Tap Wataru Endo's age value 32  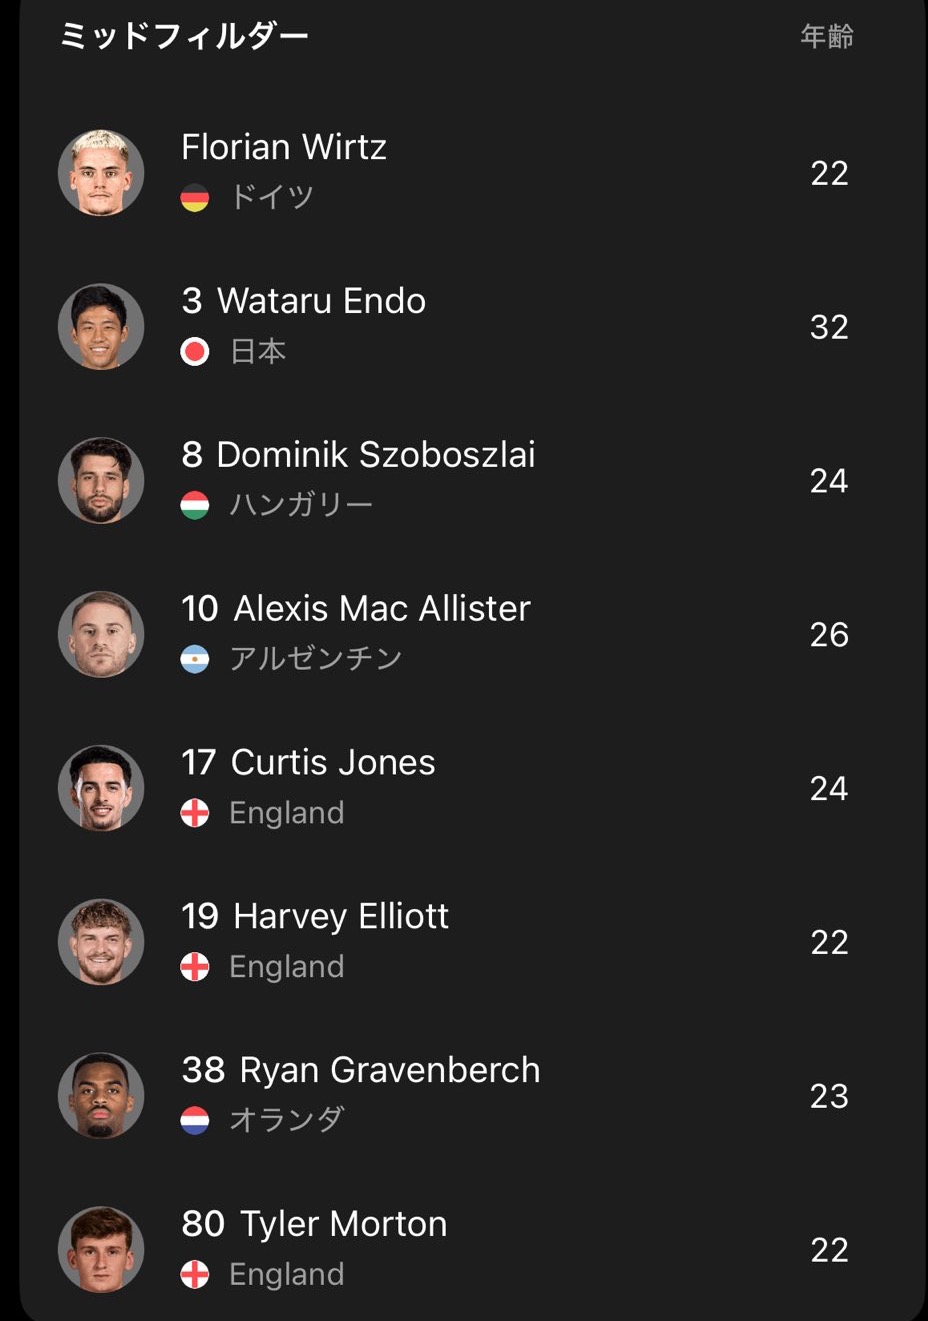pos(829,327)
